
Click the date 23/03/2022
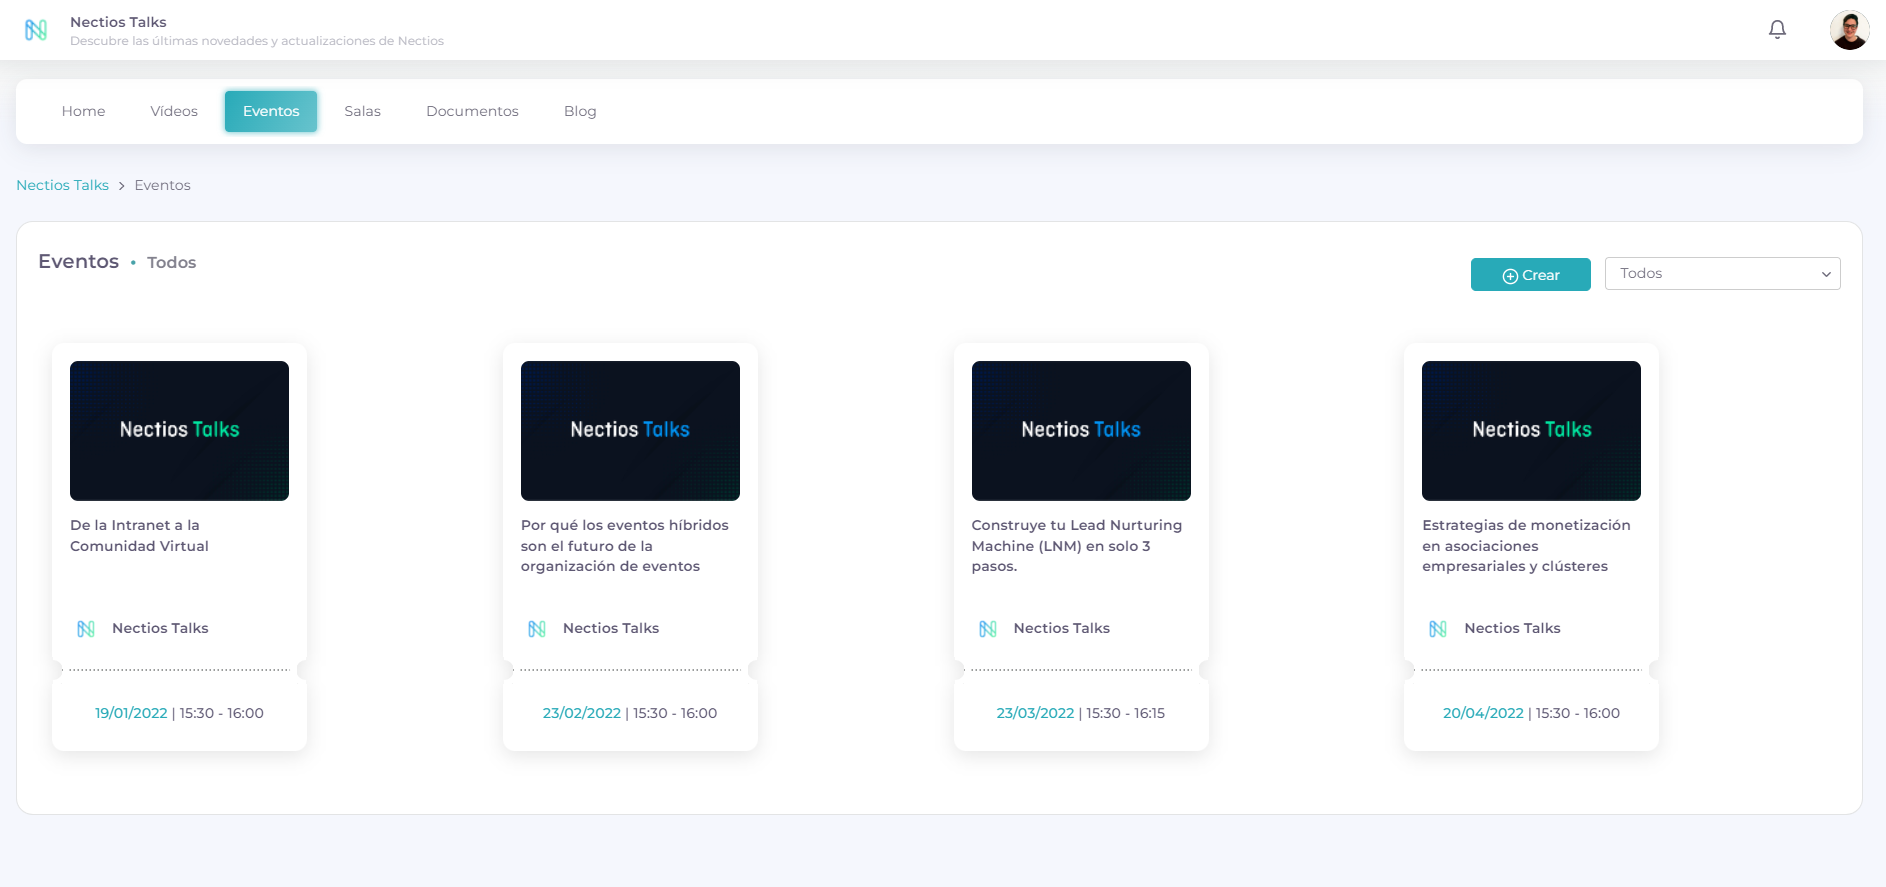[1035, 713]
